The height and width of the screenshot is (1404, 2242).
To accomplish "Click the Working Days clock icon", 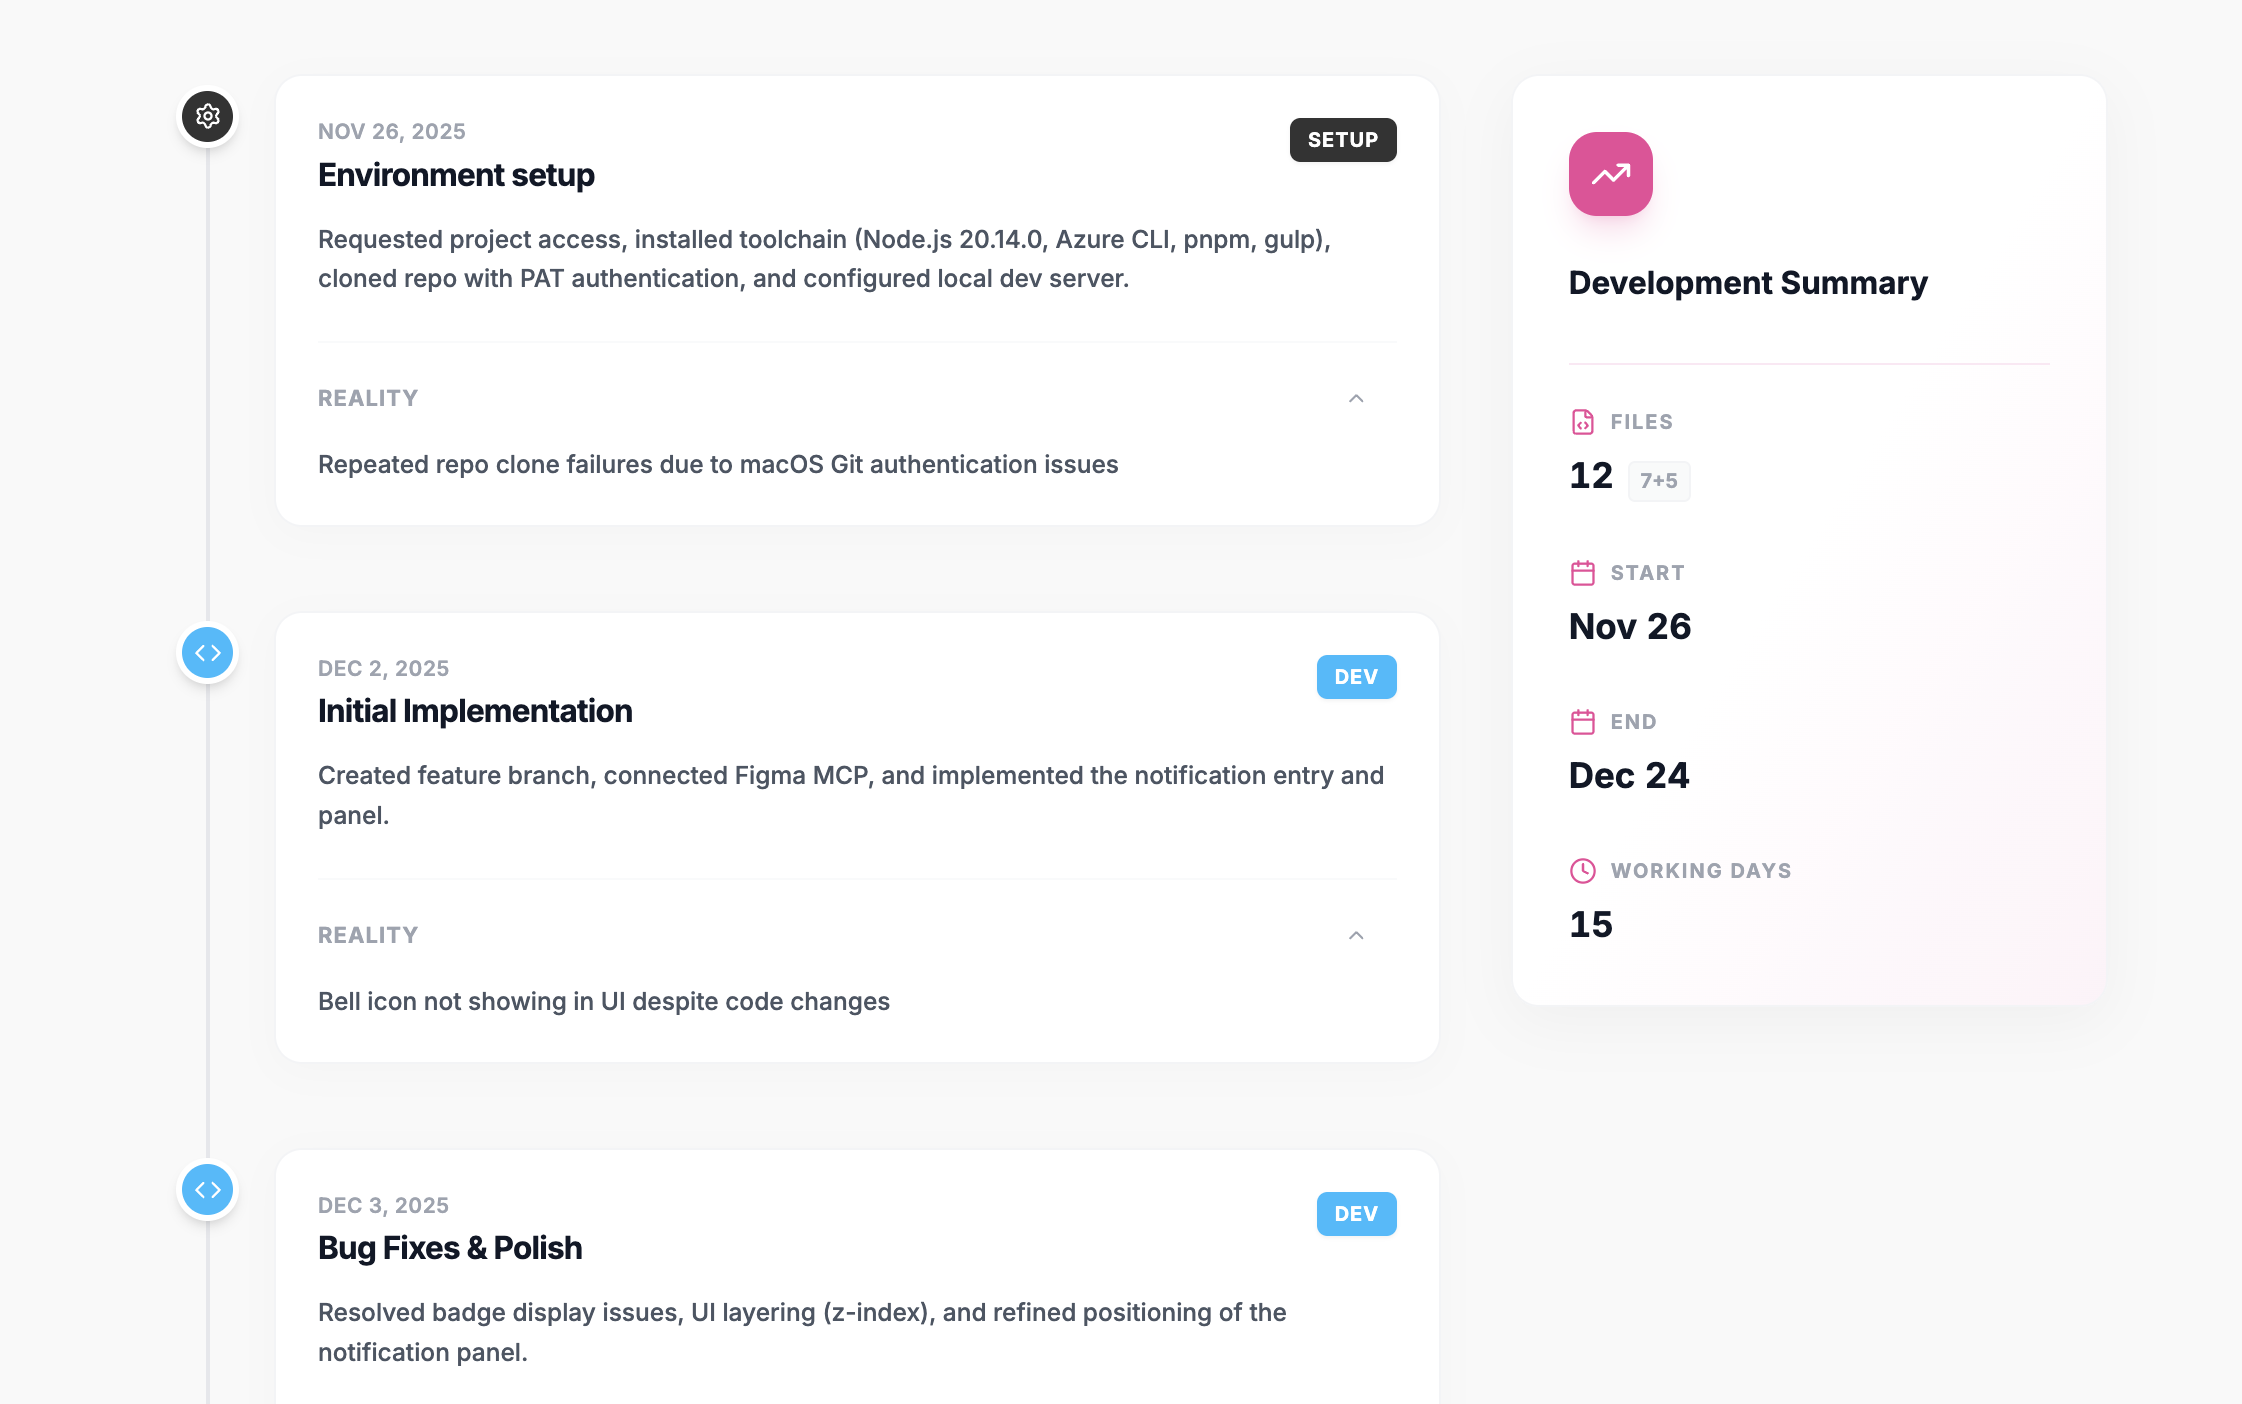I will (x=1582, y=871).
